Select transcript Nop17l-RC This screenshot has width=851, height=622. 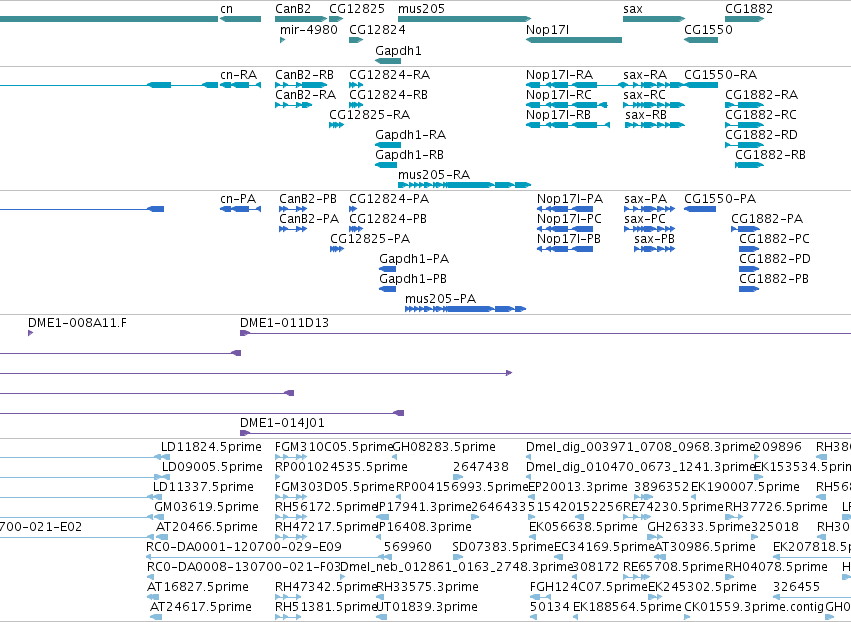pyautogui.click(x=567, y=105)
